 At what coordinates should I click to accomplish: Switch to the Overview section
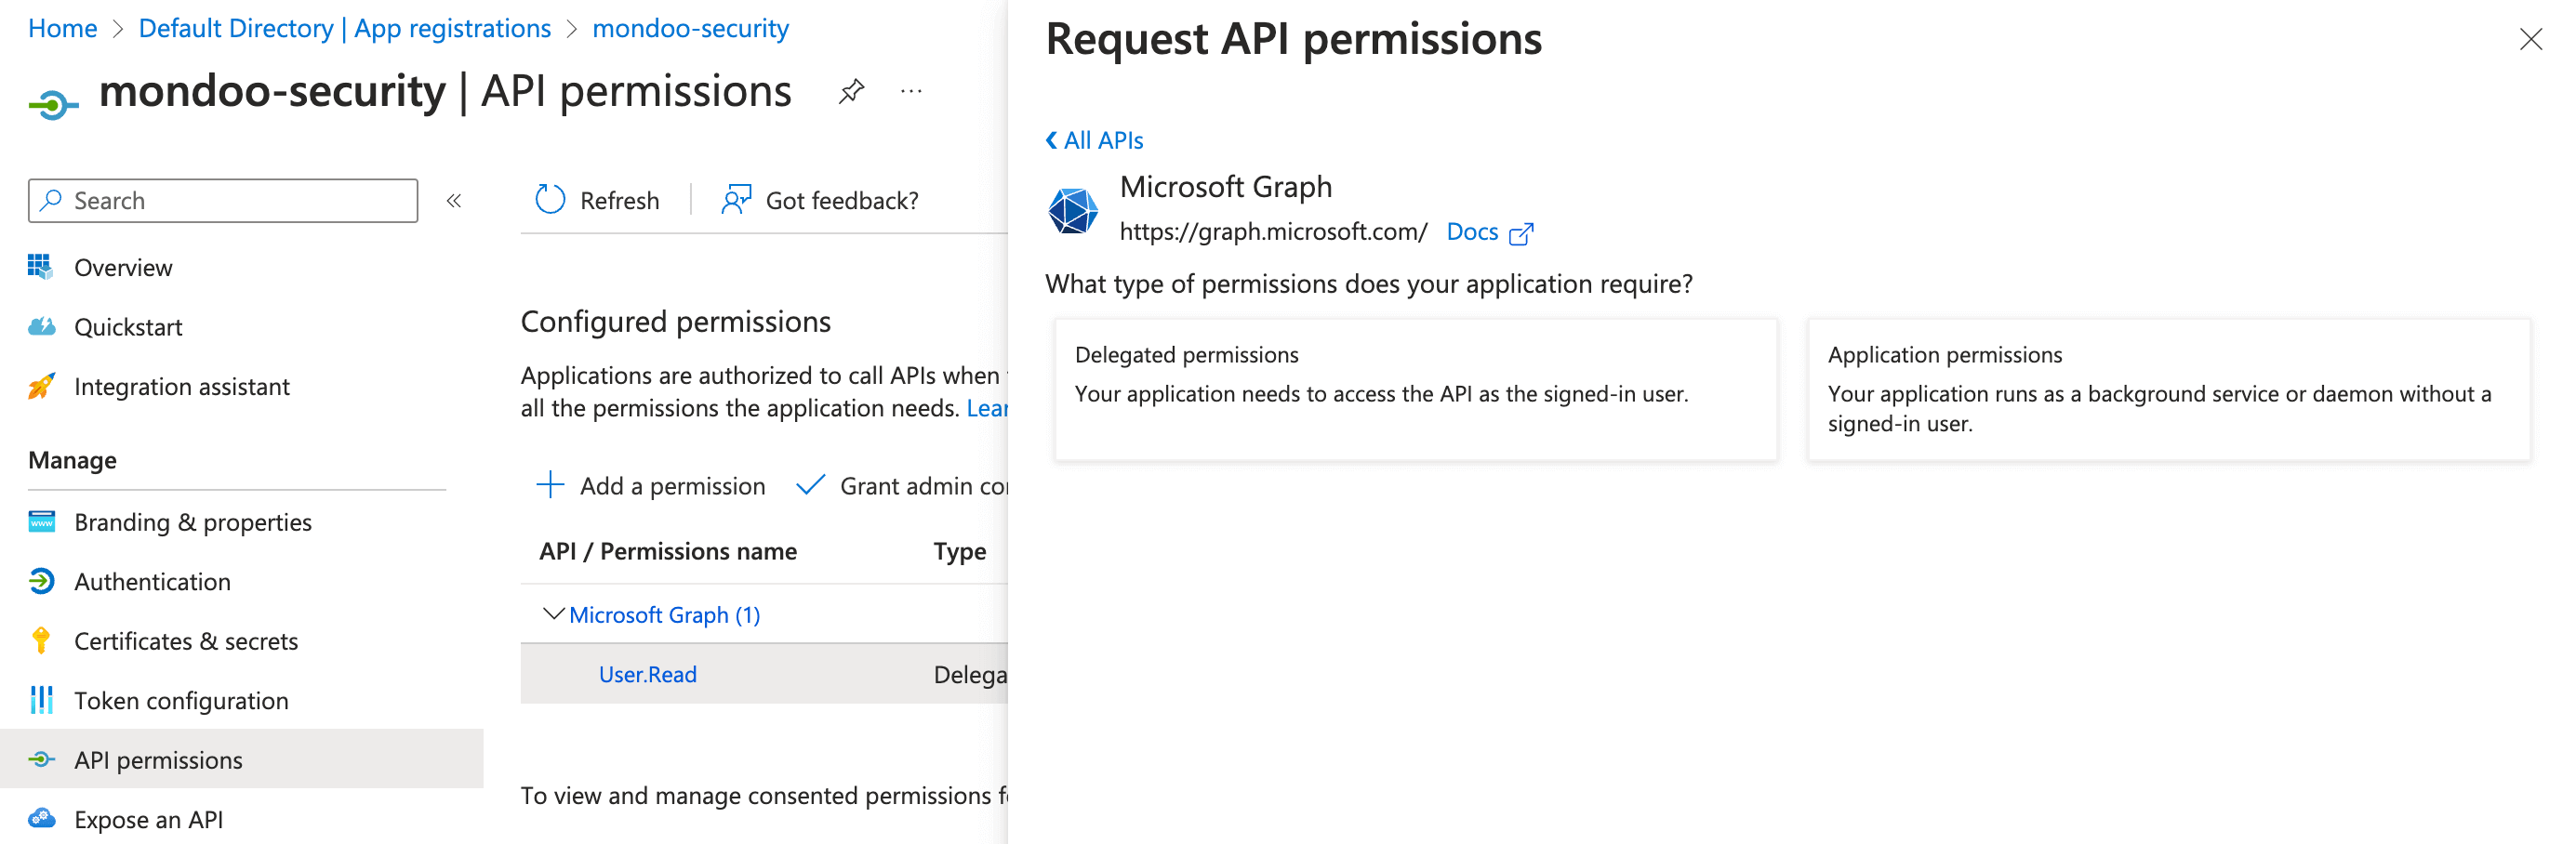point(123,267)
